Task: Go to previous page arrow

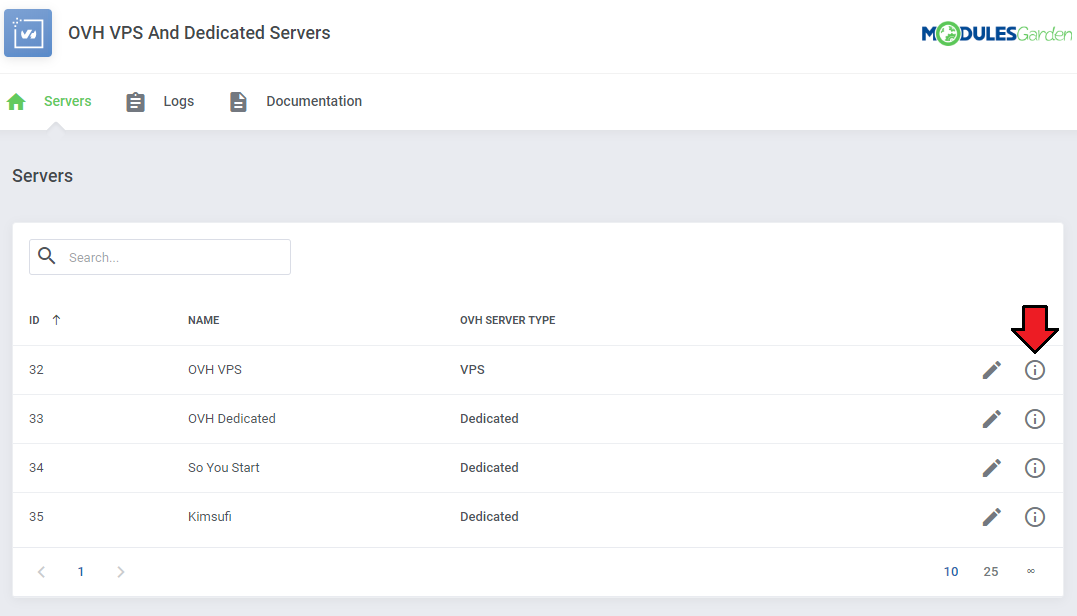Action: coord(41,571)
